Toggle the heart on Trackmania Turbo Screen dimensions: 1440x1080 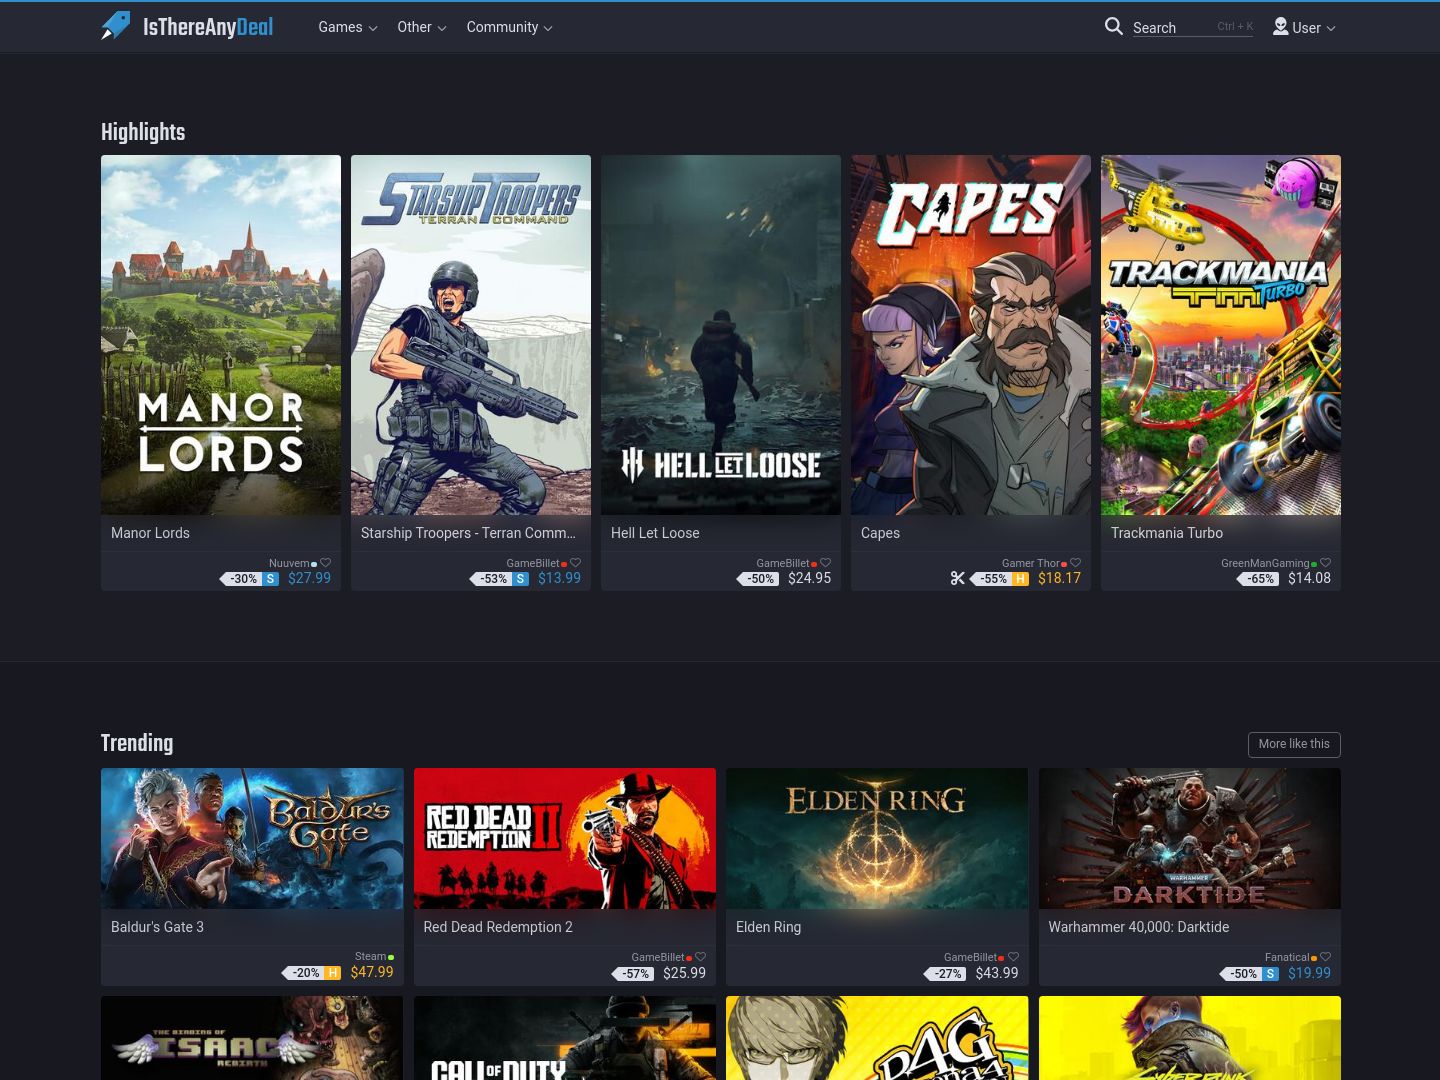pyautogui.click(x=1325, y=563)
